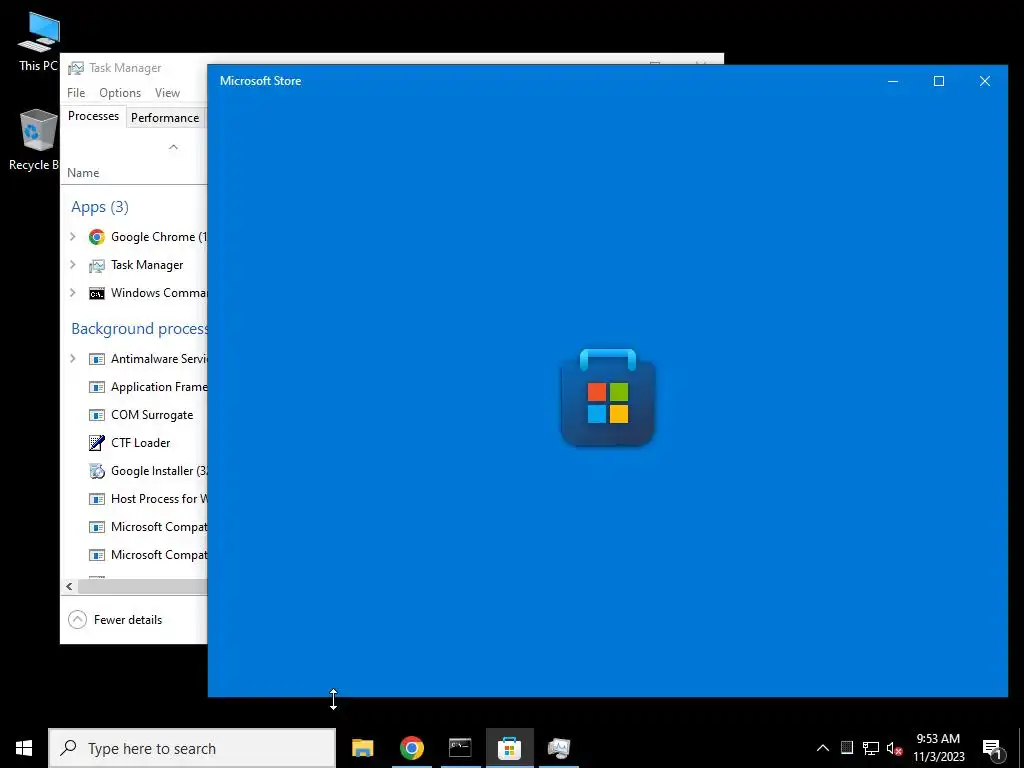Viewport: 1024px width, 768px height.
Task: Click the Apps (3) group heading
Action: [x=100, y=207]
